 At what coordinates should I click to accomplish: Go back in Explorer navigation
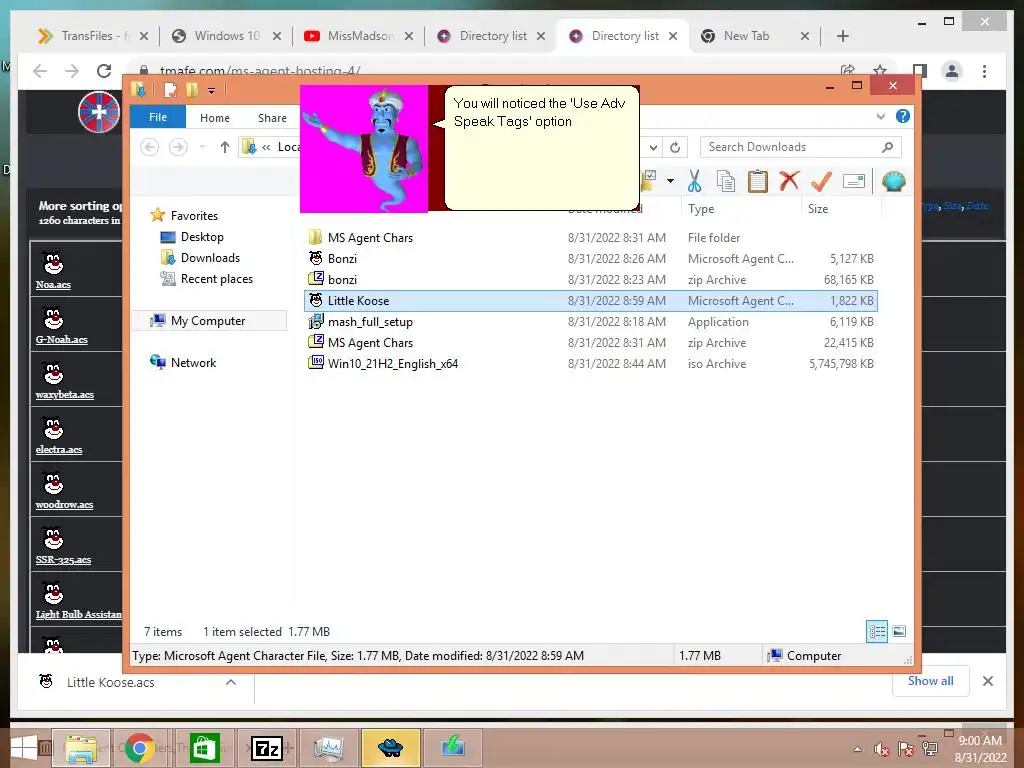(x=150, y=147)
